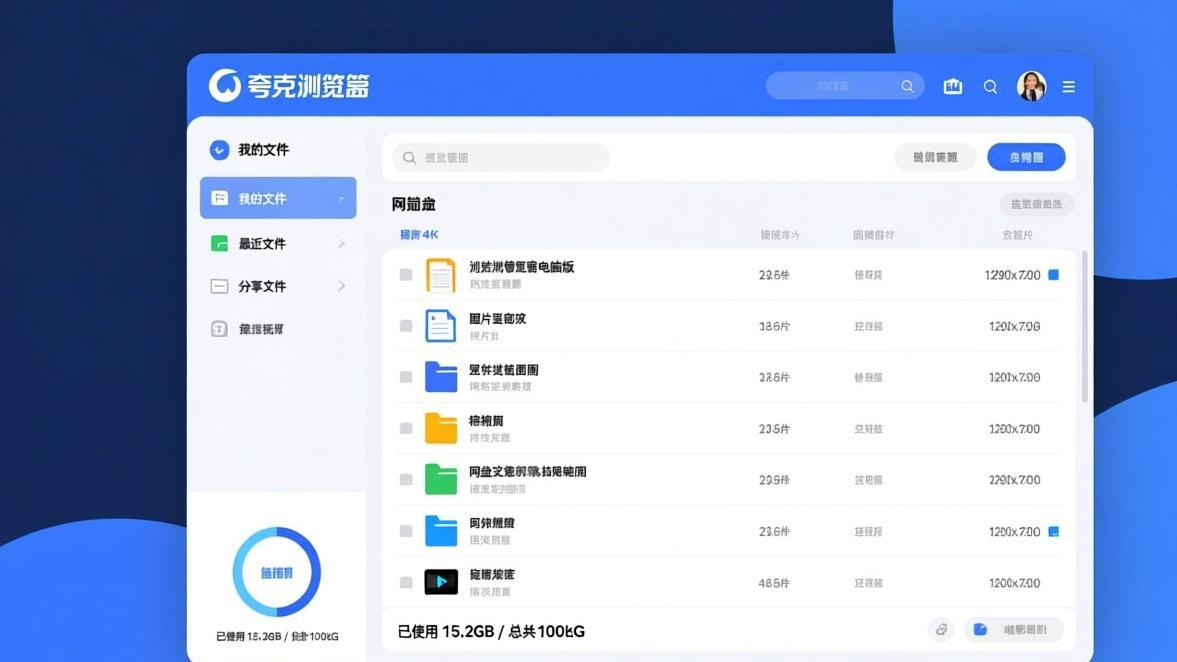Viewport: 1177px width, 662px height.
Task: Click the storage usage text under the ring
Action: [x=277, y=636]
